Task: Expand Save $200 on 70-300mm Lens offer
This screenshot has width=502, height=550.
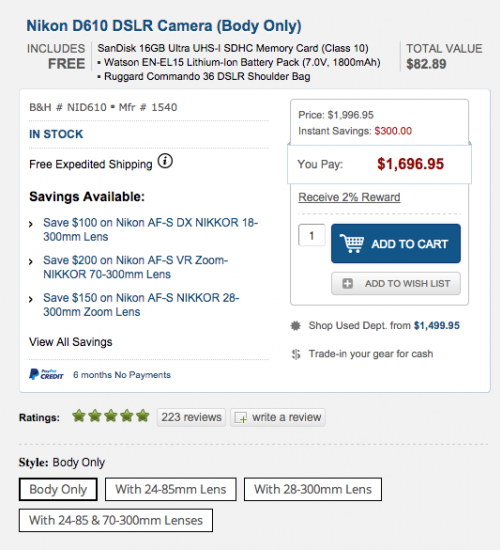Action: [136, 267]
